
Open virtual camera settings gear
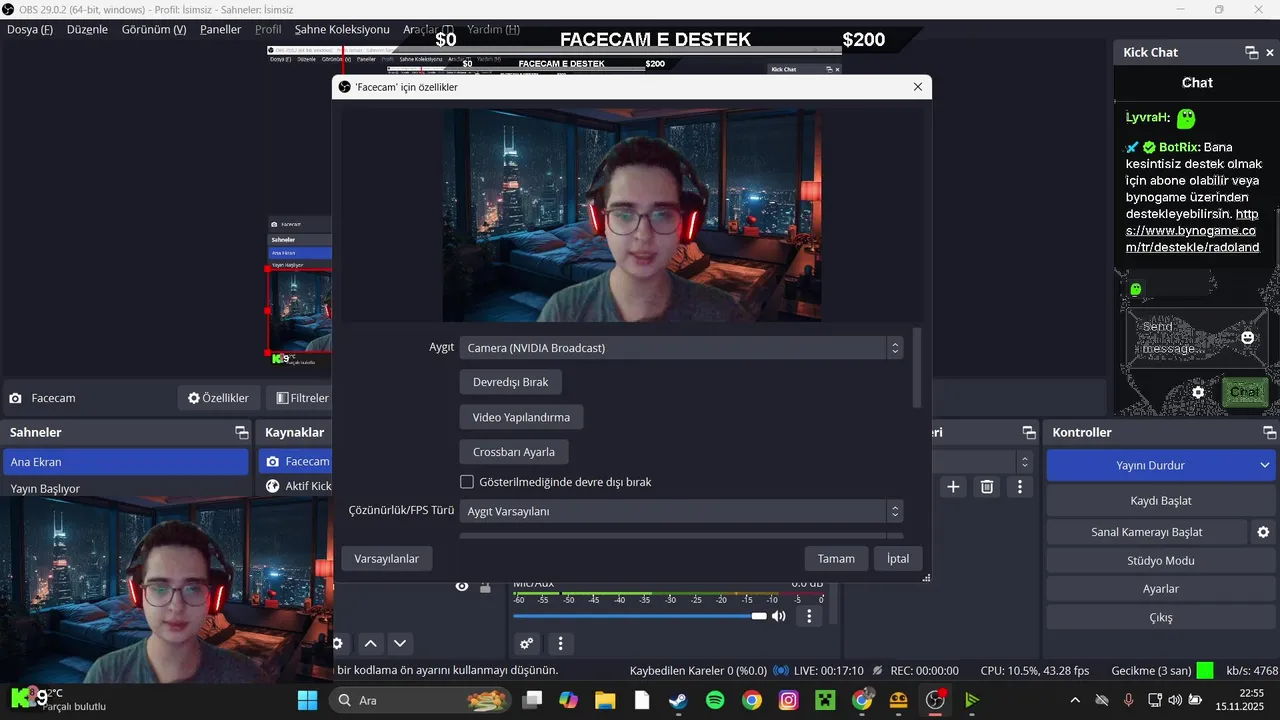[x=1263, y=532]
